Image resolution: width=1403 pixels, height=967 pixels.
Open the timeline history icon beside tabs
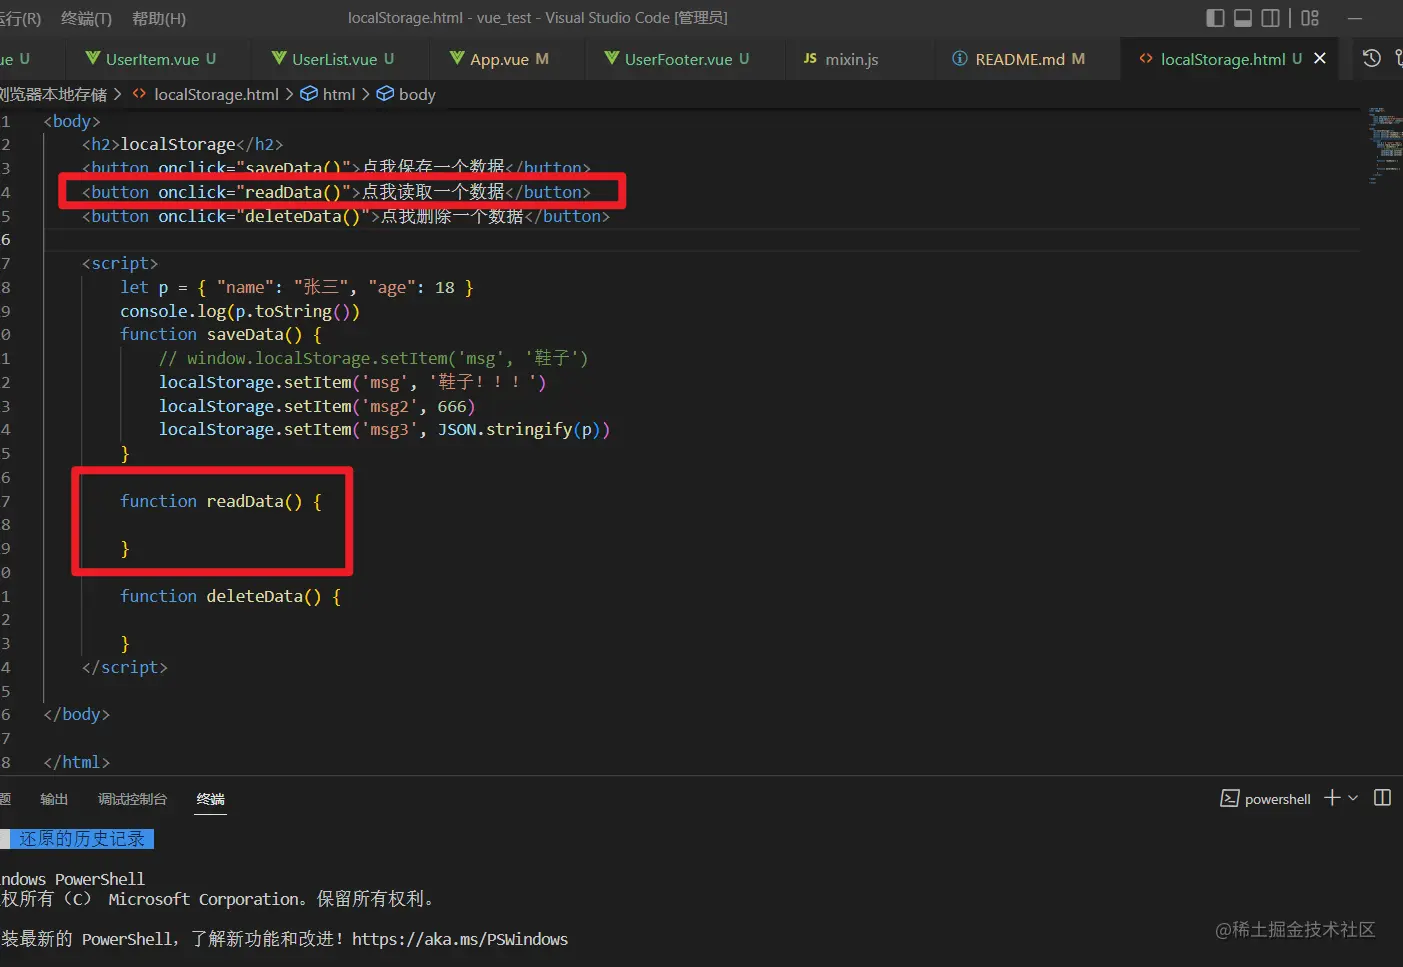[1372, 58]
